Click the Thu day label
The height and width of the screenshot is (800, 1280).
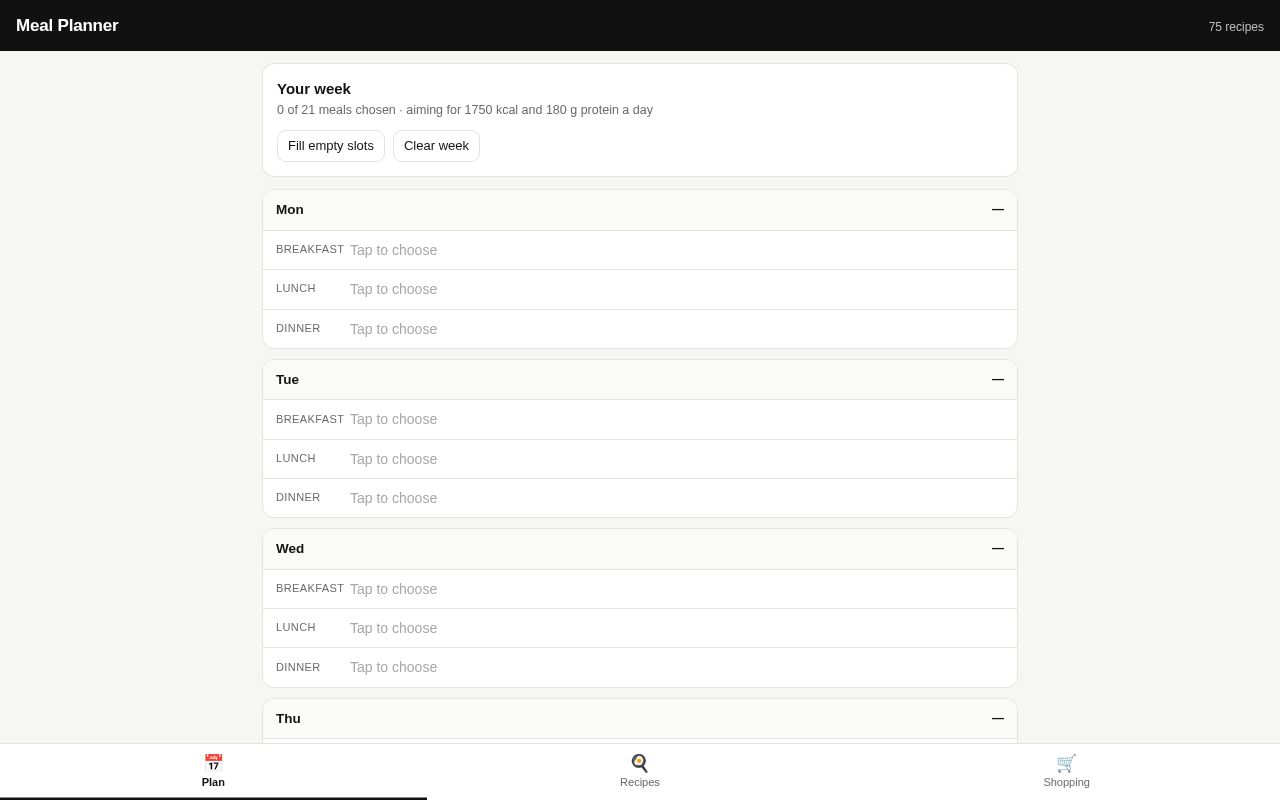click(288, 719)
